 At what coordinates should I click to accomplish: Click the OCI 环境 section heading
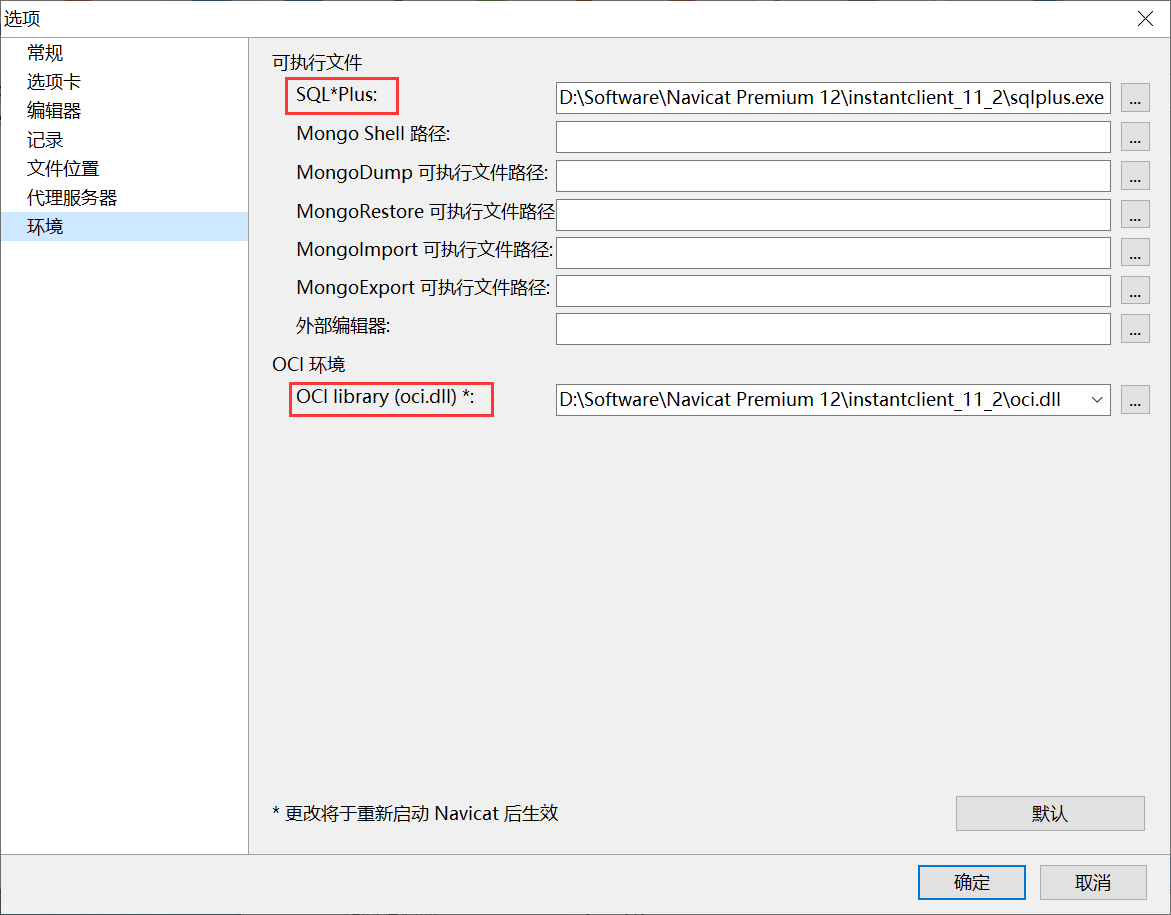coord(308,365)
